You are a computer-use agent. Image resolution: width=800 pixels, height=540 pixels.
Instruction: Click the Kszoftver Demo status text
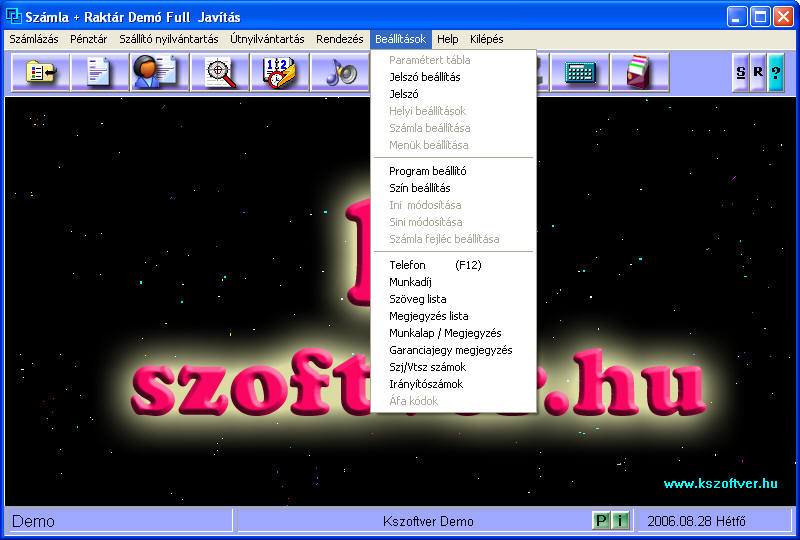click(x=428, y=521)
